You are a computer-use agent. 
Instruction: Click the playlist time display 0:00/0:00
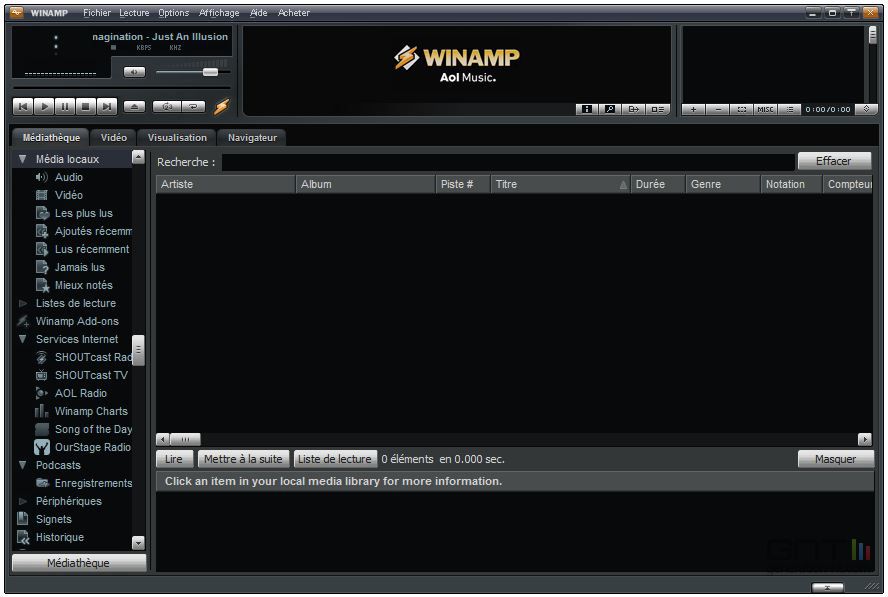828,109
